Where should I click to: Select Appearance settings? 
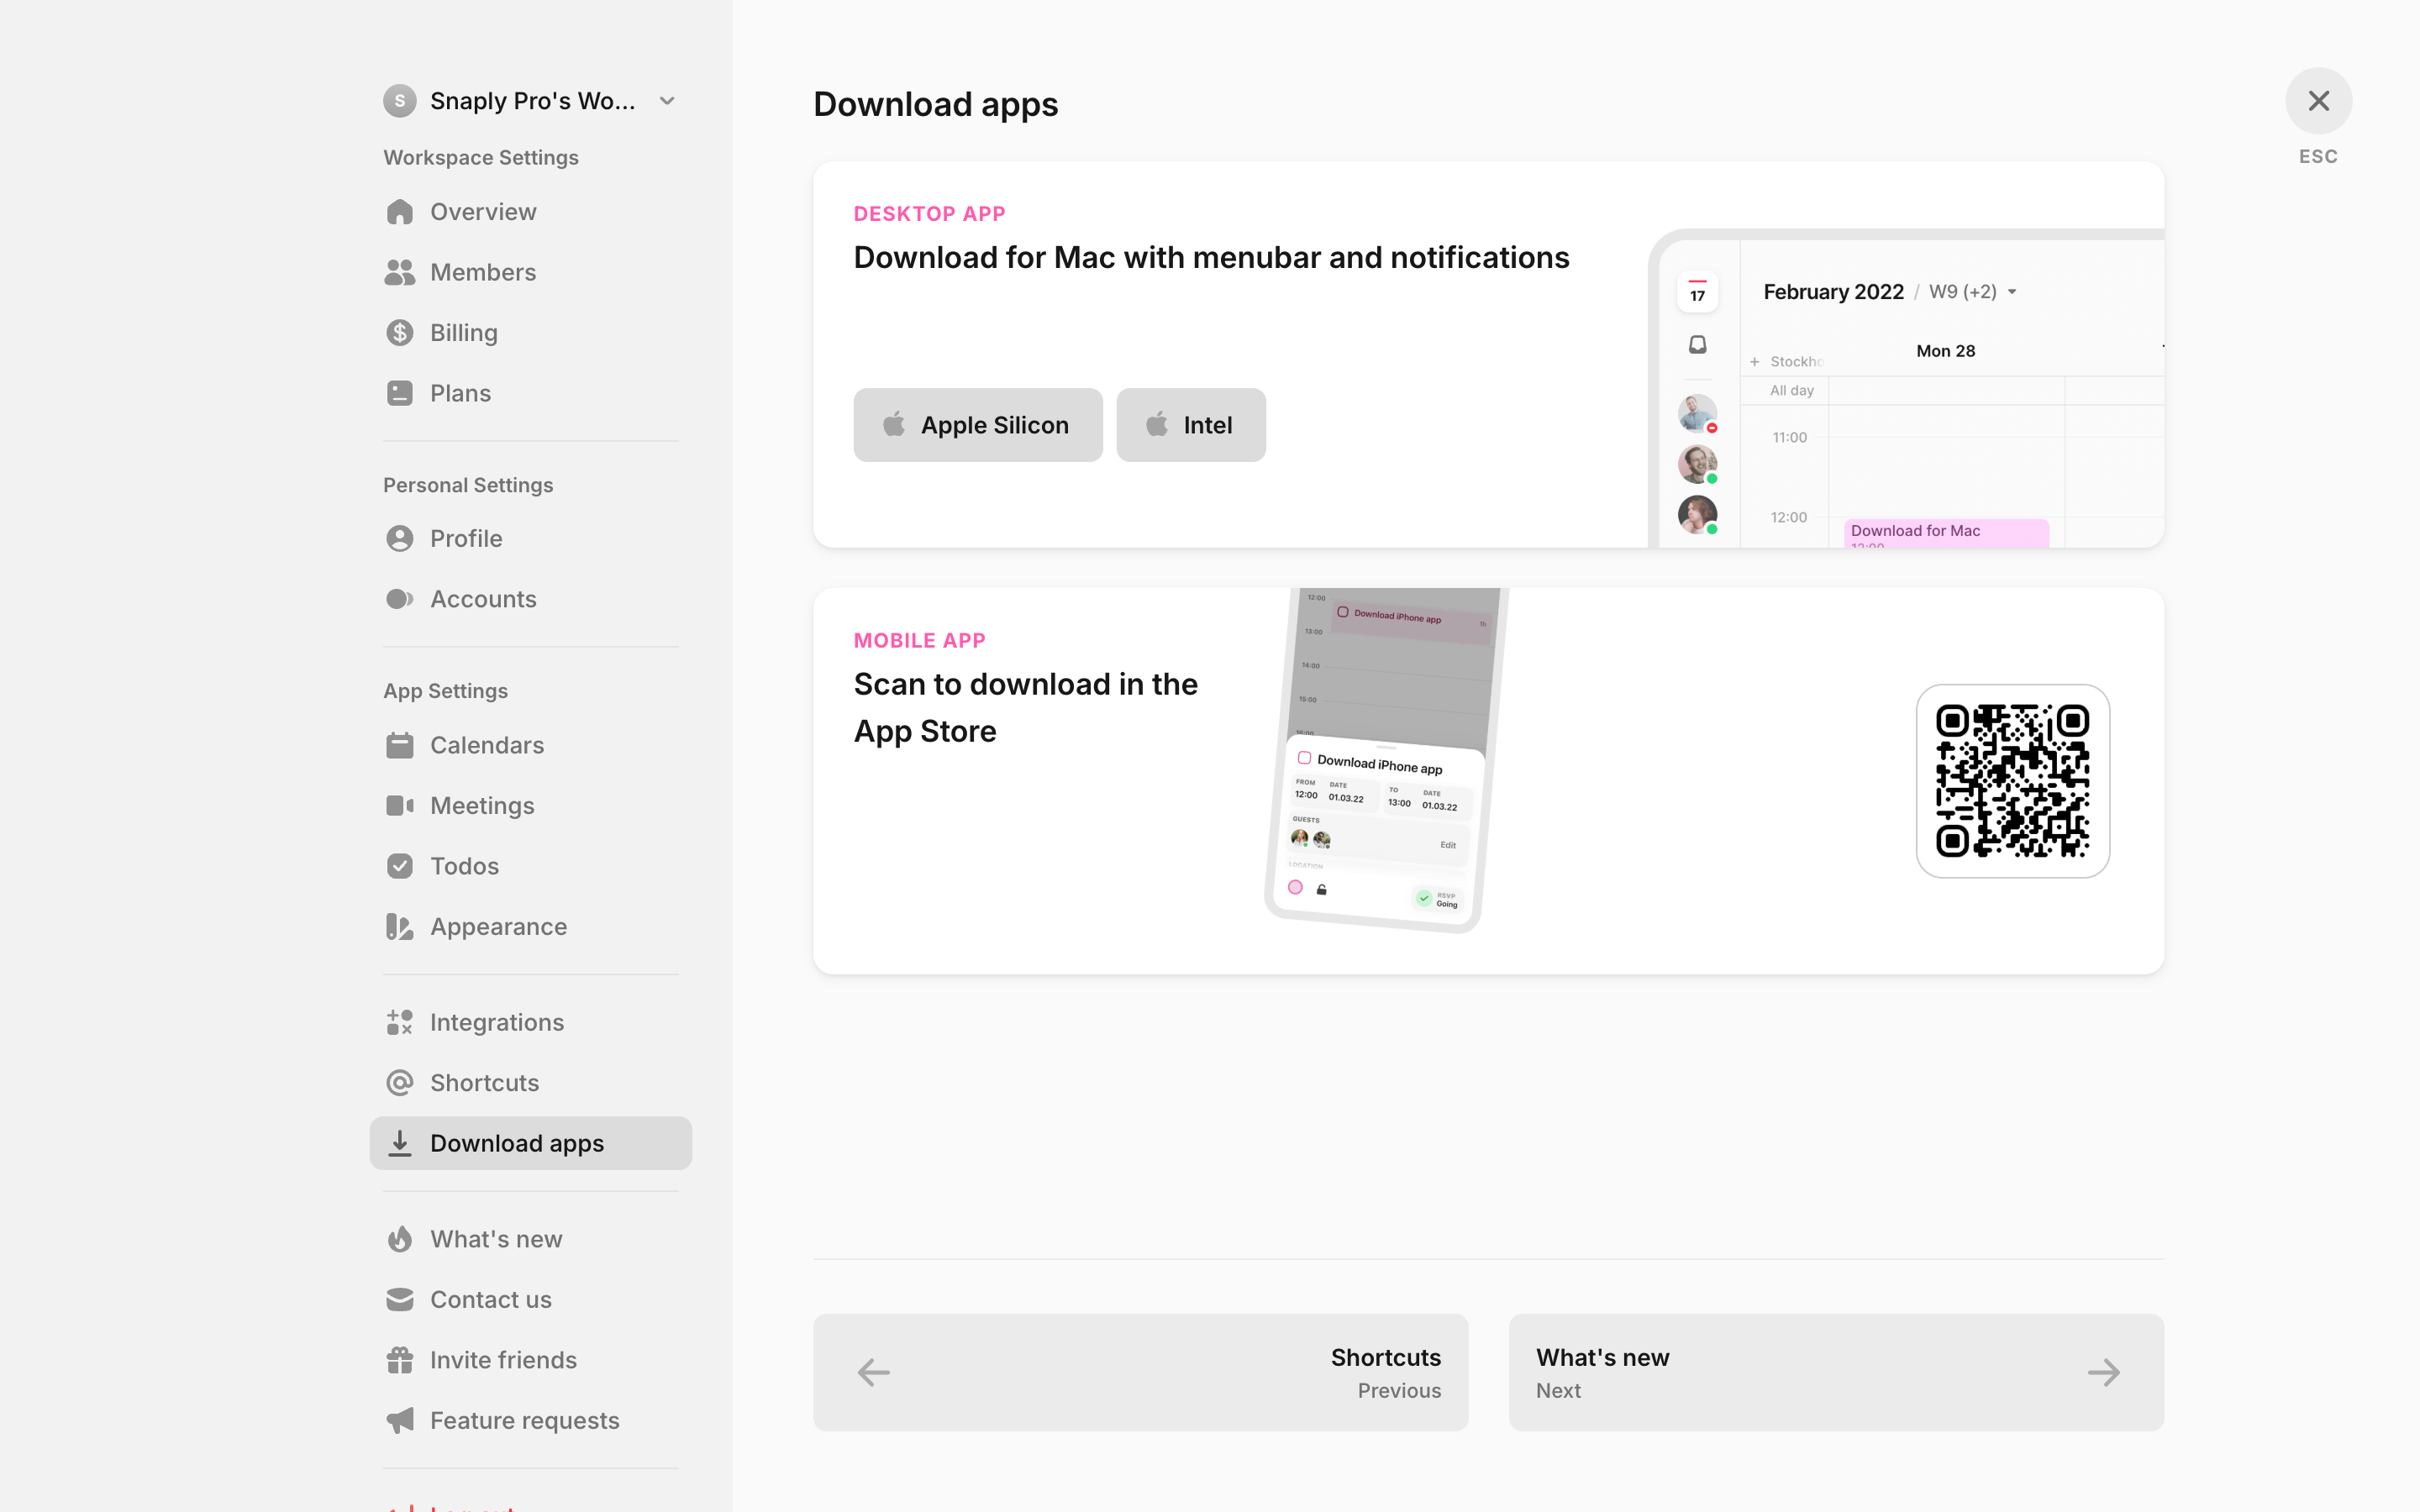(530, 927)
